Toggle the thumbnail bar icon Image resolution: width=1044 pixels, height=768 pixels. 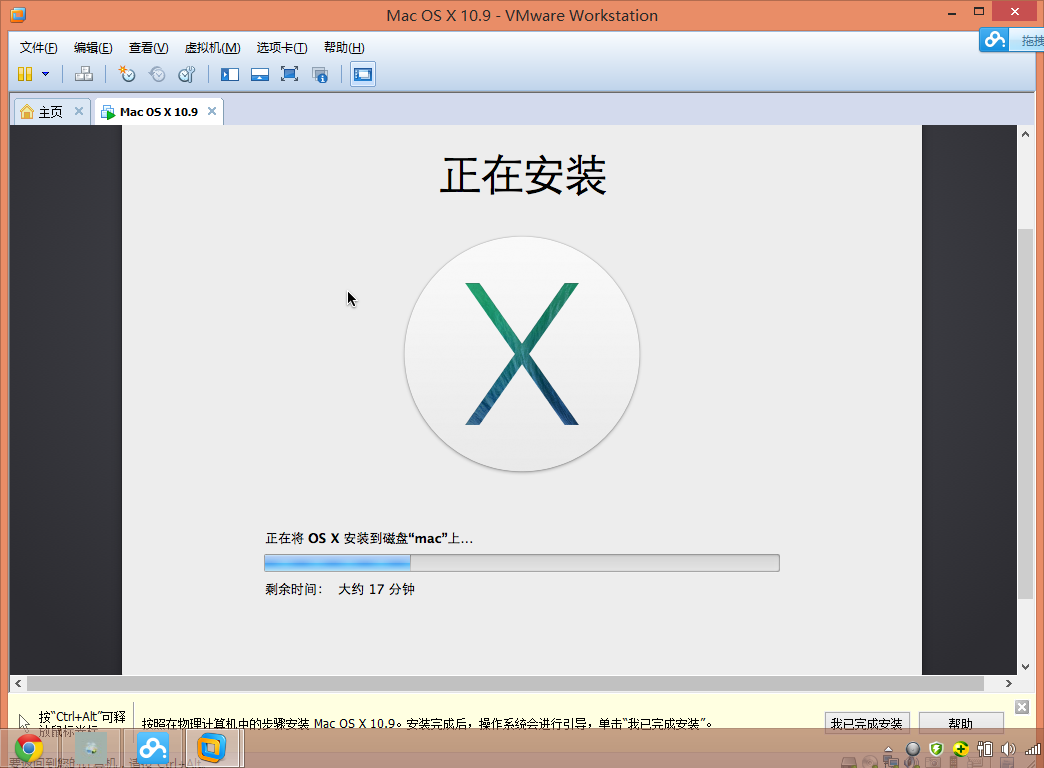click(260, 74)
